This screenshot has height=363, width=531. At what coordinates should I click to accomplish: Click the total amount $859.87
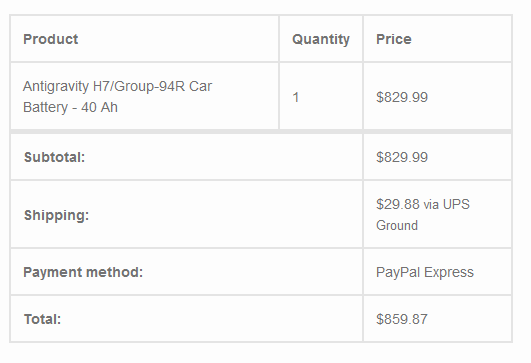pos(402,319)
